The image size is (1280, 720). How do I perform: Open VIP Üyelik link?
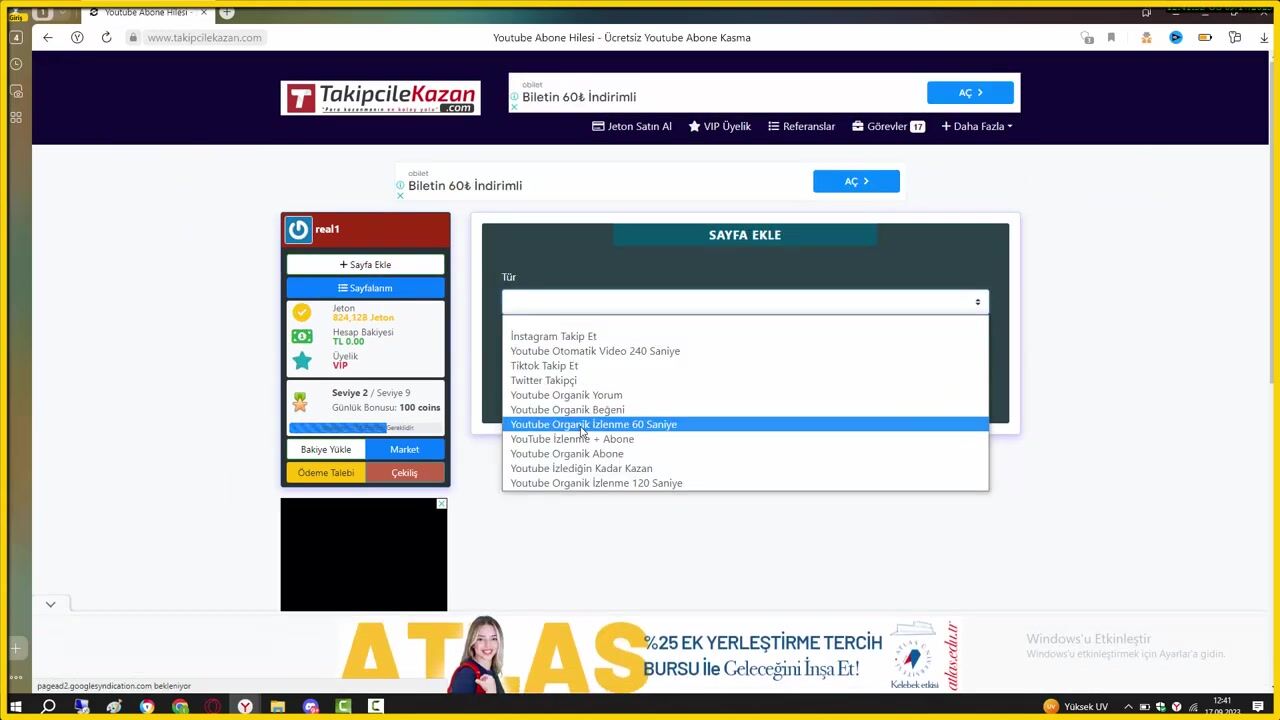click(720, 126)
